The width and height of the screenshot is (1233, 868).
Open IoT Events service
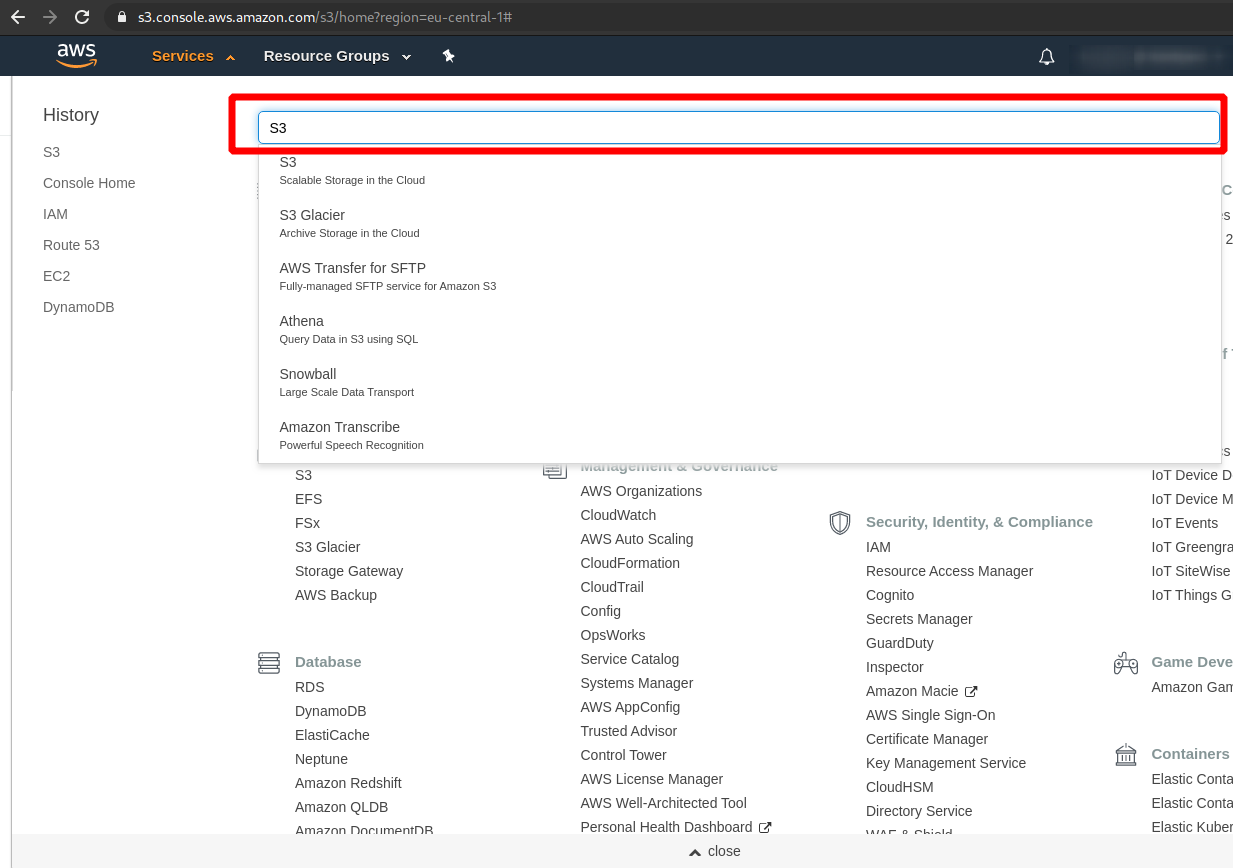click(1184, 523)
